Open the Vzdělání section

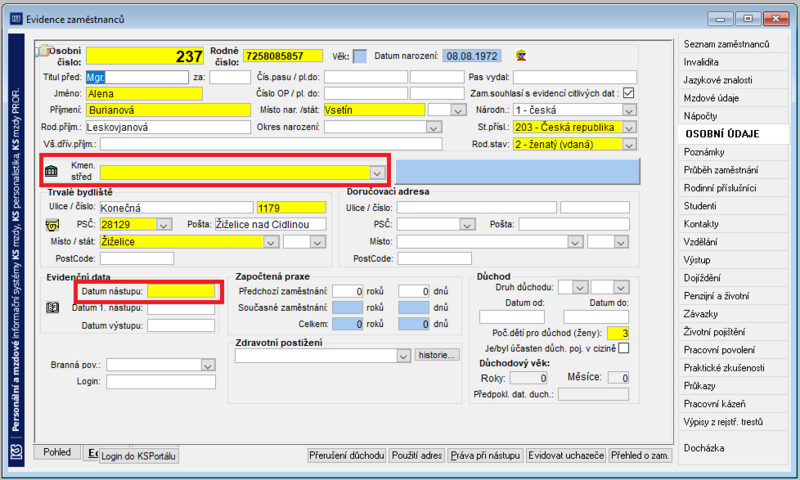click(700, 242)
